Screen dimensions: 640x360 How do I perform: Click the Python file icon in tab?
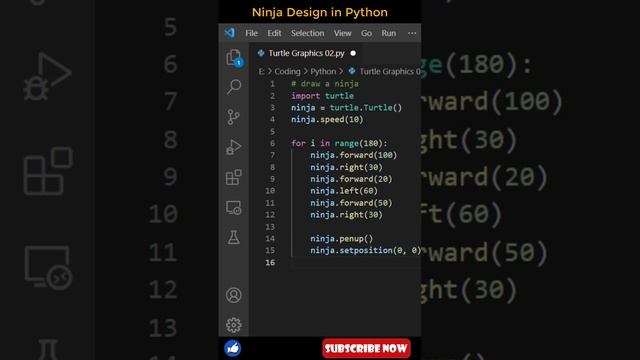coord(261,53)
